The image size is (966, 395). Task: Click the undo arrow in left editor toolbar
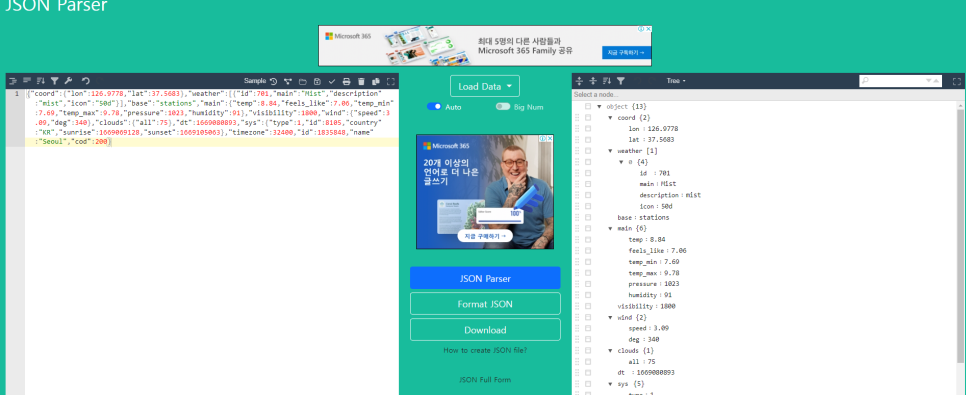click(86, 81)
